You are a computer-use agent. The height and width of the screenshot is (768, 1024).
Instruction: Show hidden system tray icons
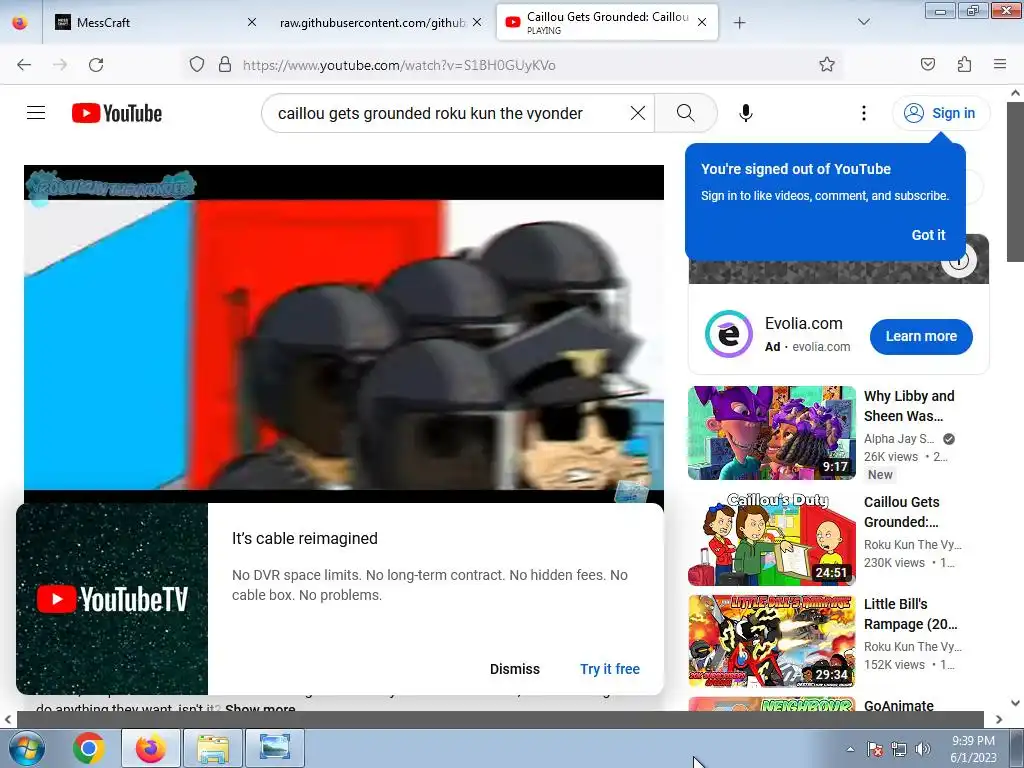point(850,749)
